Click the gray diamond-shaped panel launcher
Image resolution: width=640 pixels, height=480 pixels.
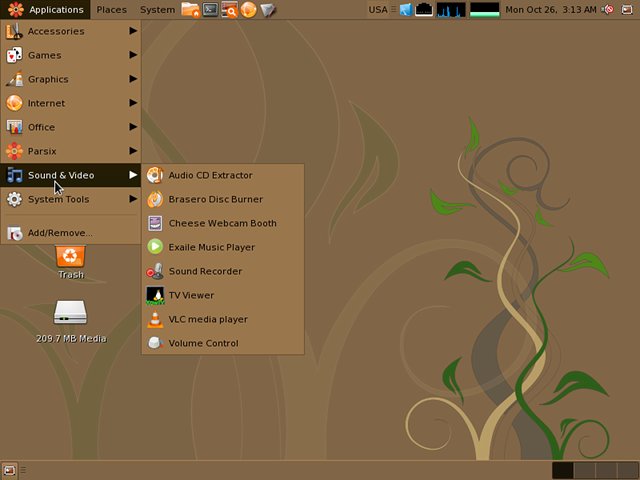pyautogui.click(x=268, y=10)
